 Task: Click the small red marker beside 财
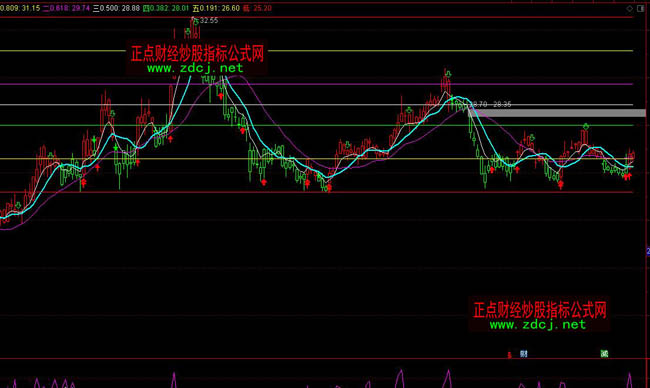tap(509, 355)
